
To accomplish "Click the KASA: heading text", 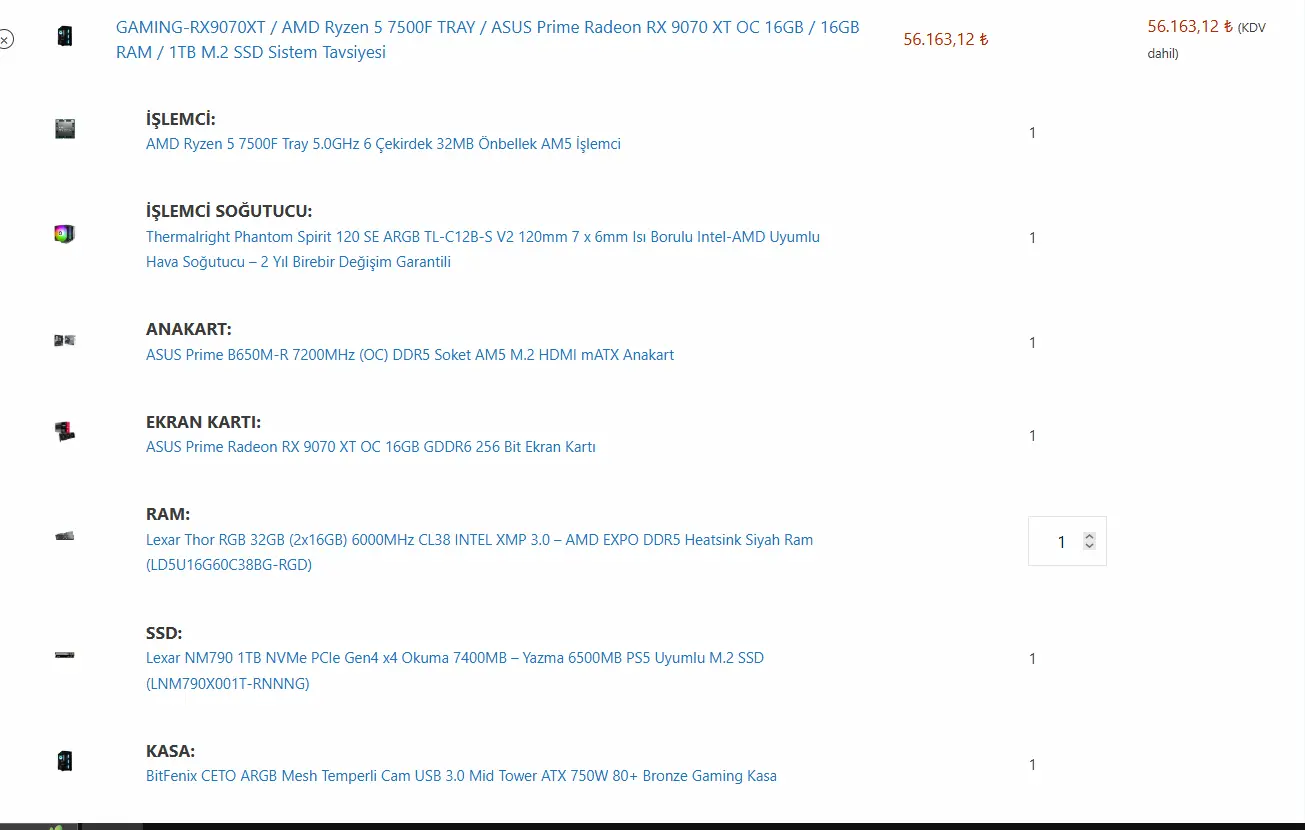I will point(171,751).
